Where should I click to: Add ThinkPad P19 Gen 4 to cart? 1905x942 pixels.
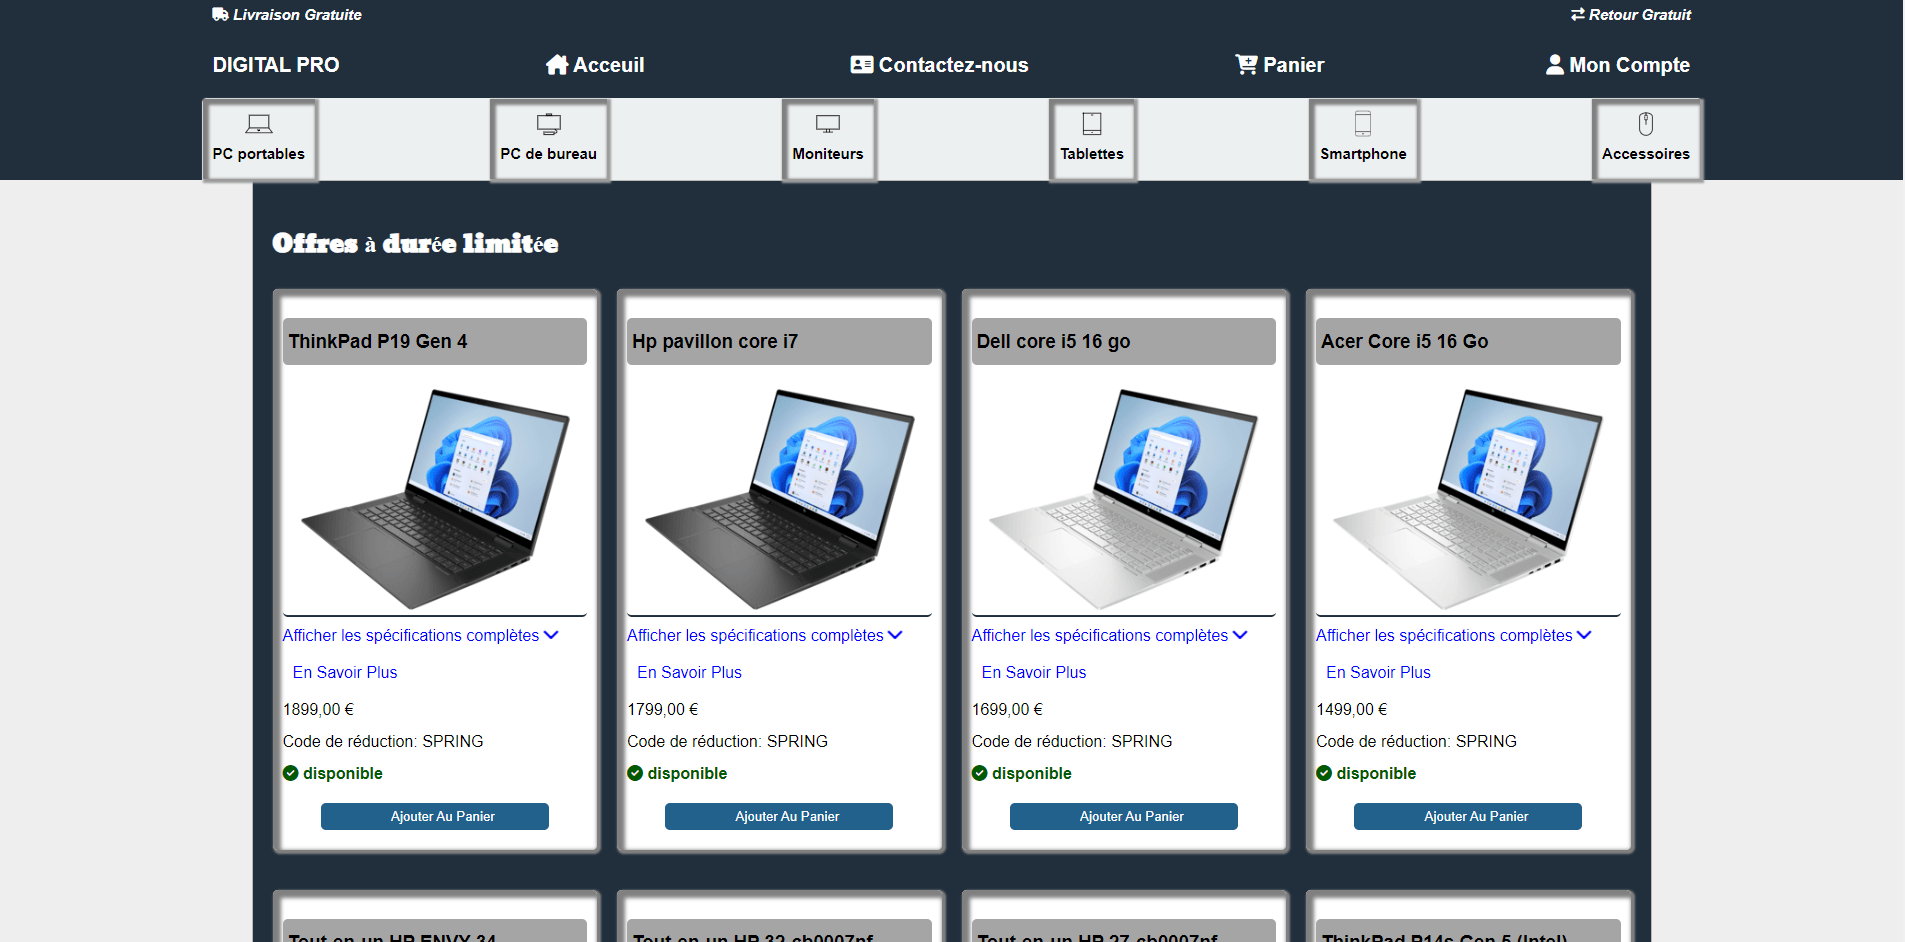(435, 817)
